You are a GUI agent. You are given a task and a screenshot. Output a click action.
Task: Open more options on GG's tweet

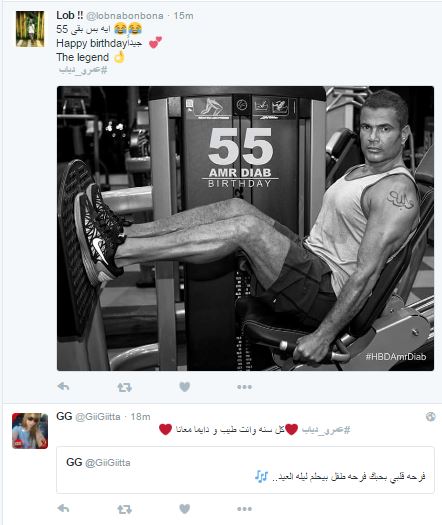tap(244, 509)
